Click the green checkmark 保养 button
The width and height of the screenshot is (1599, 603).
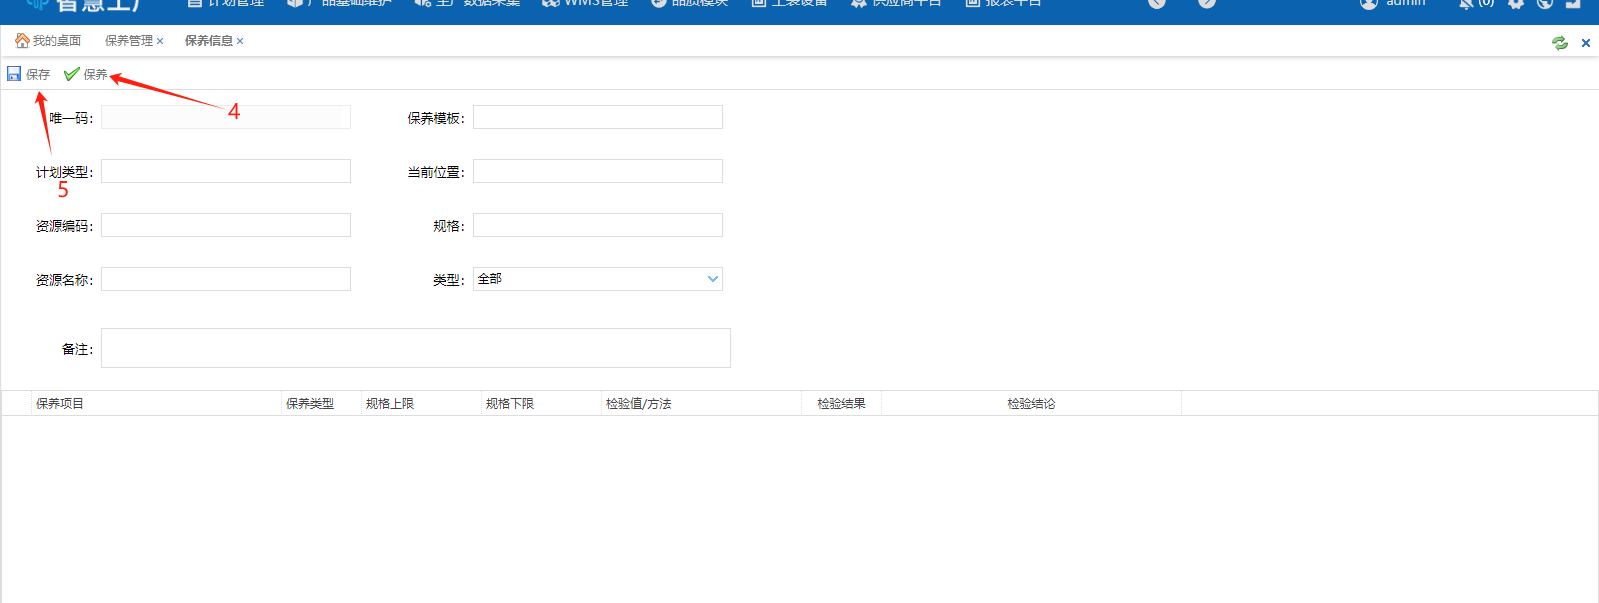(x=72, y=74)
